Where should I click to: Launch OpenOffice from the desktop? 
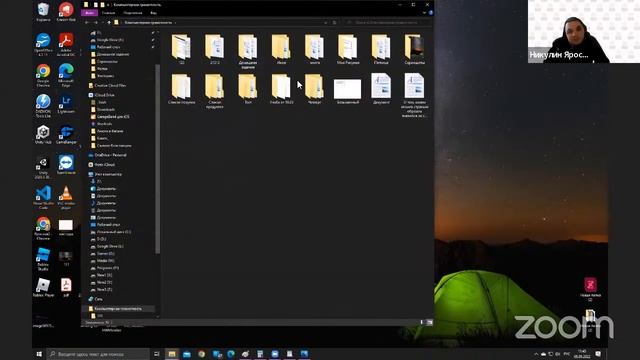[x=43, y=44]
